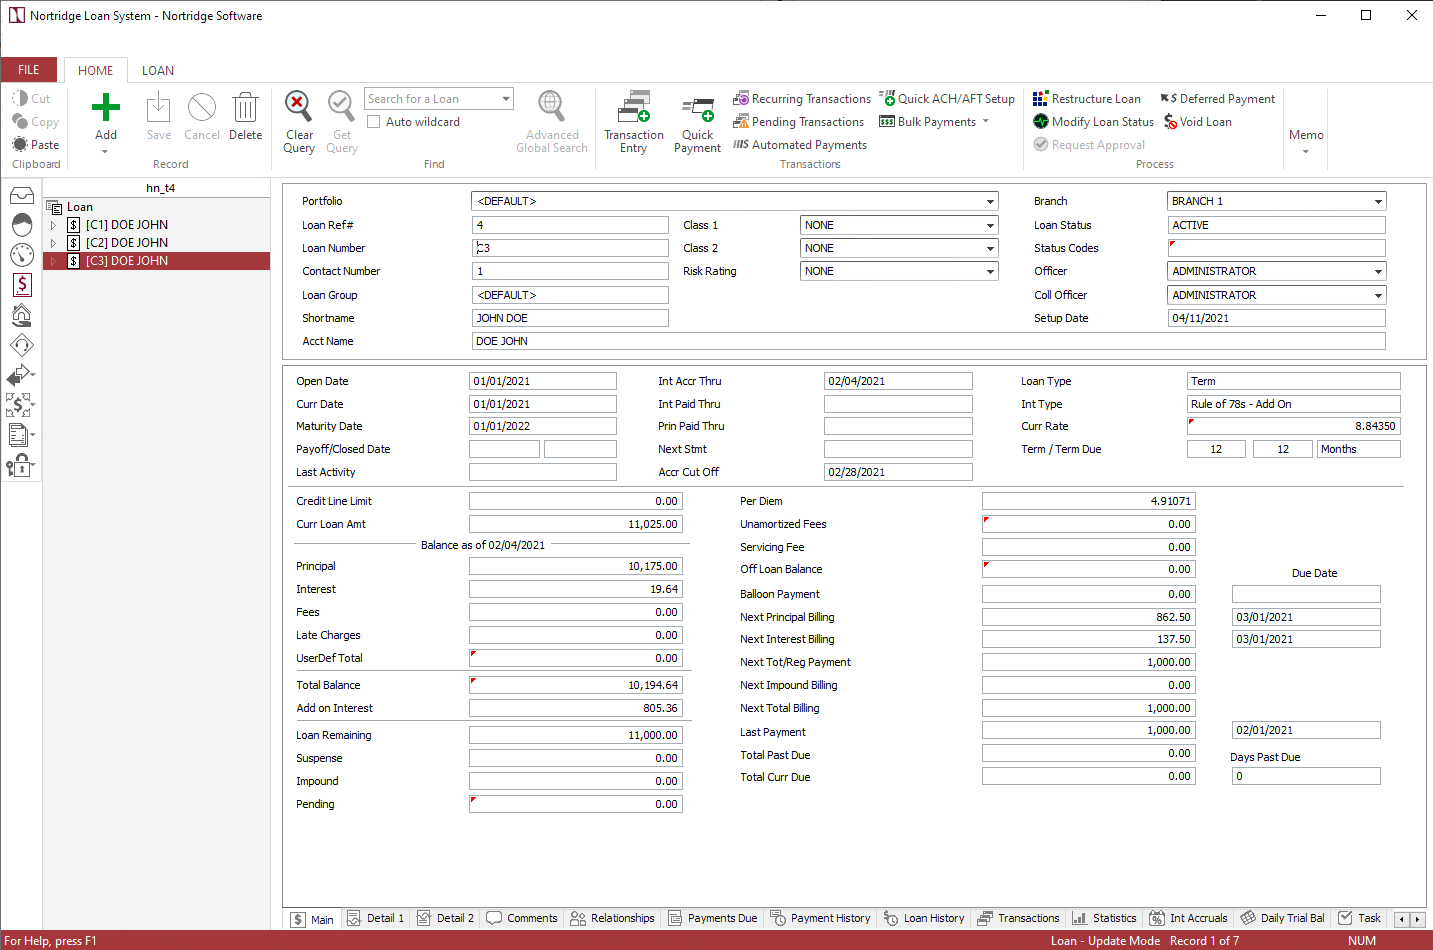This screenshot has width=1433, height=950.
Task: Click Restructure Loan
Action: pos(1087,99)
